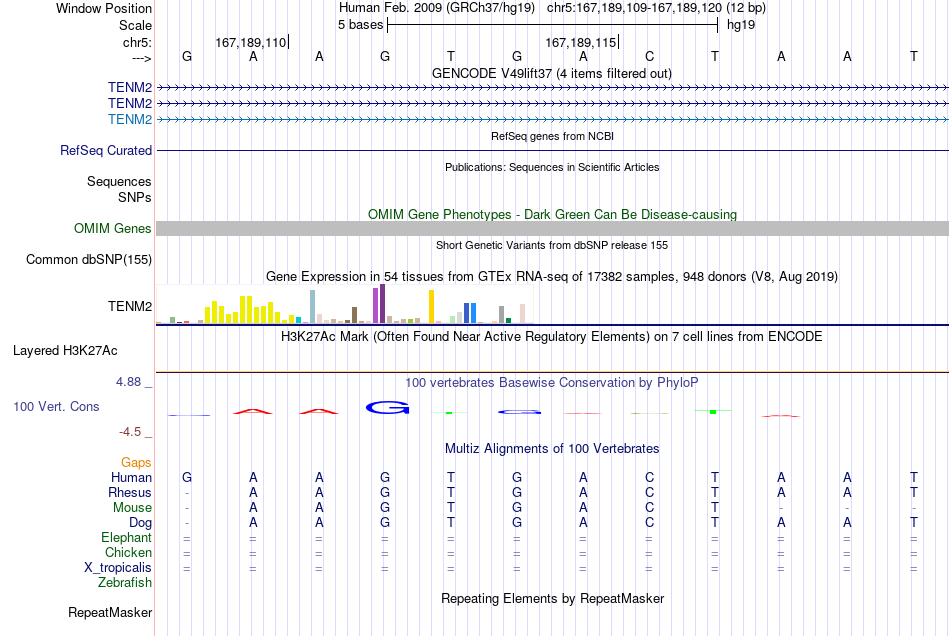Select the light blue TENM2 transcript label
950x636 pixels.
(x=130, y=119)
